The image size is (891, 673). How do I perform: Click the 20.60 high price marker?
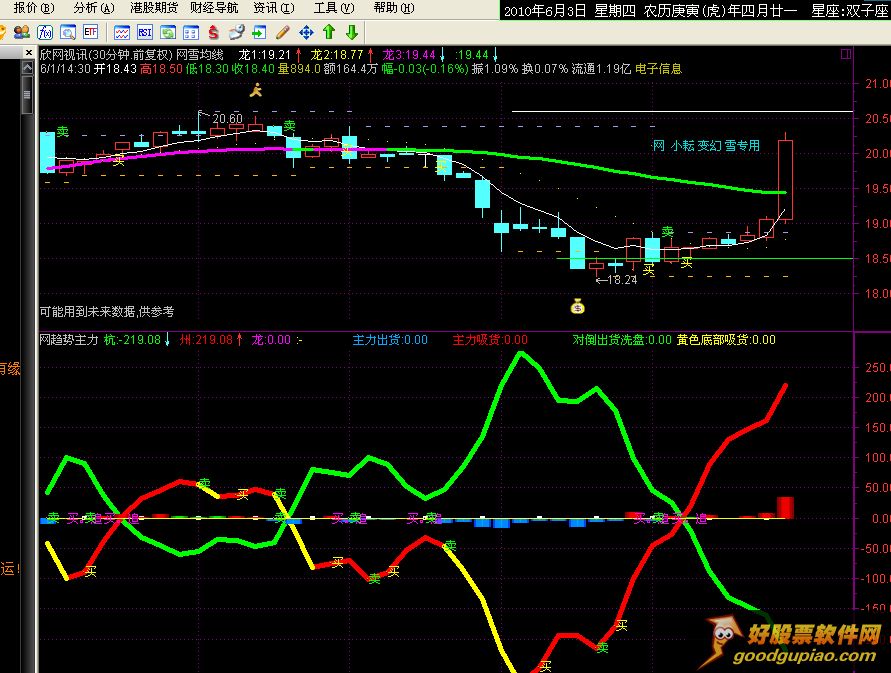coord(227,119)
